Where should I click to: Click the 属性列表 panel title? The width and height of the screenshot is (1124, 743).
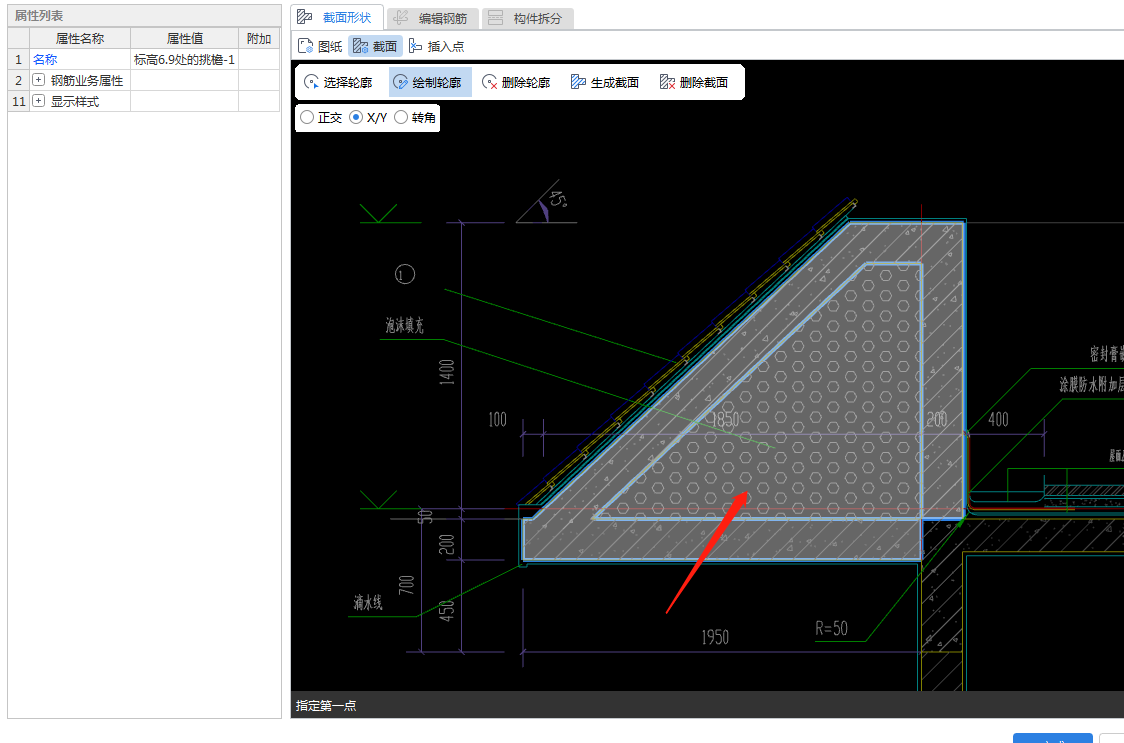point(39,15)
